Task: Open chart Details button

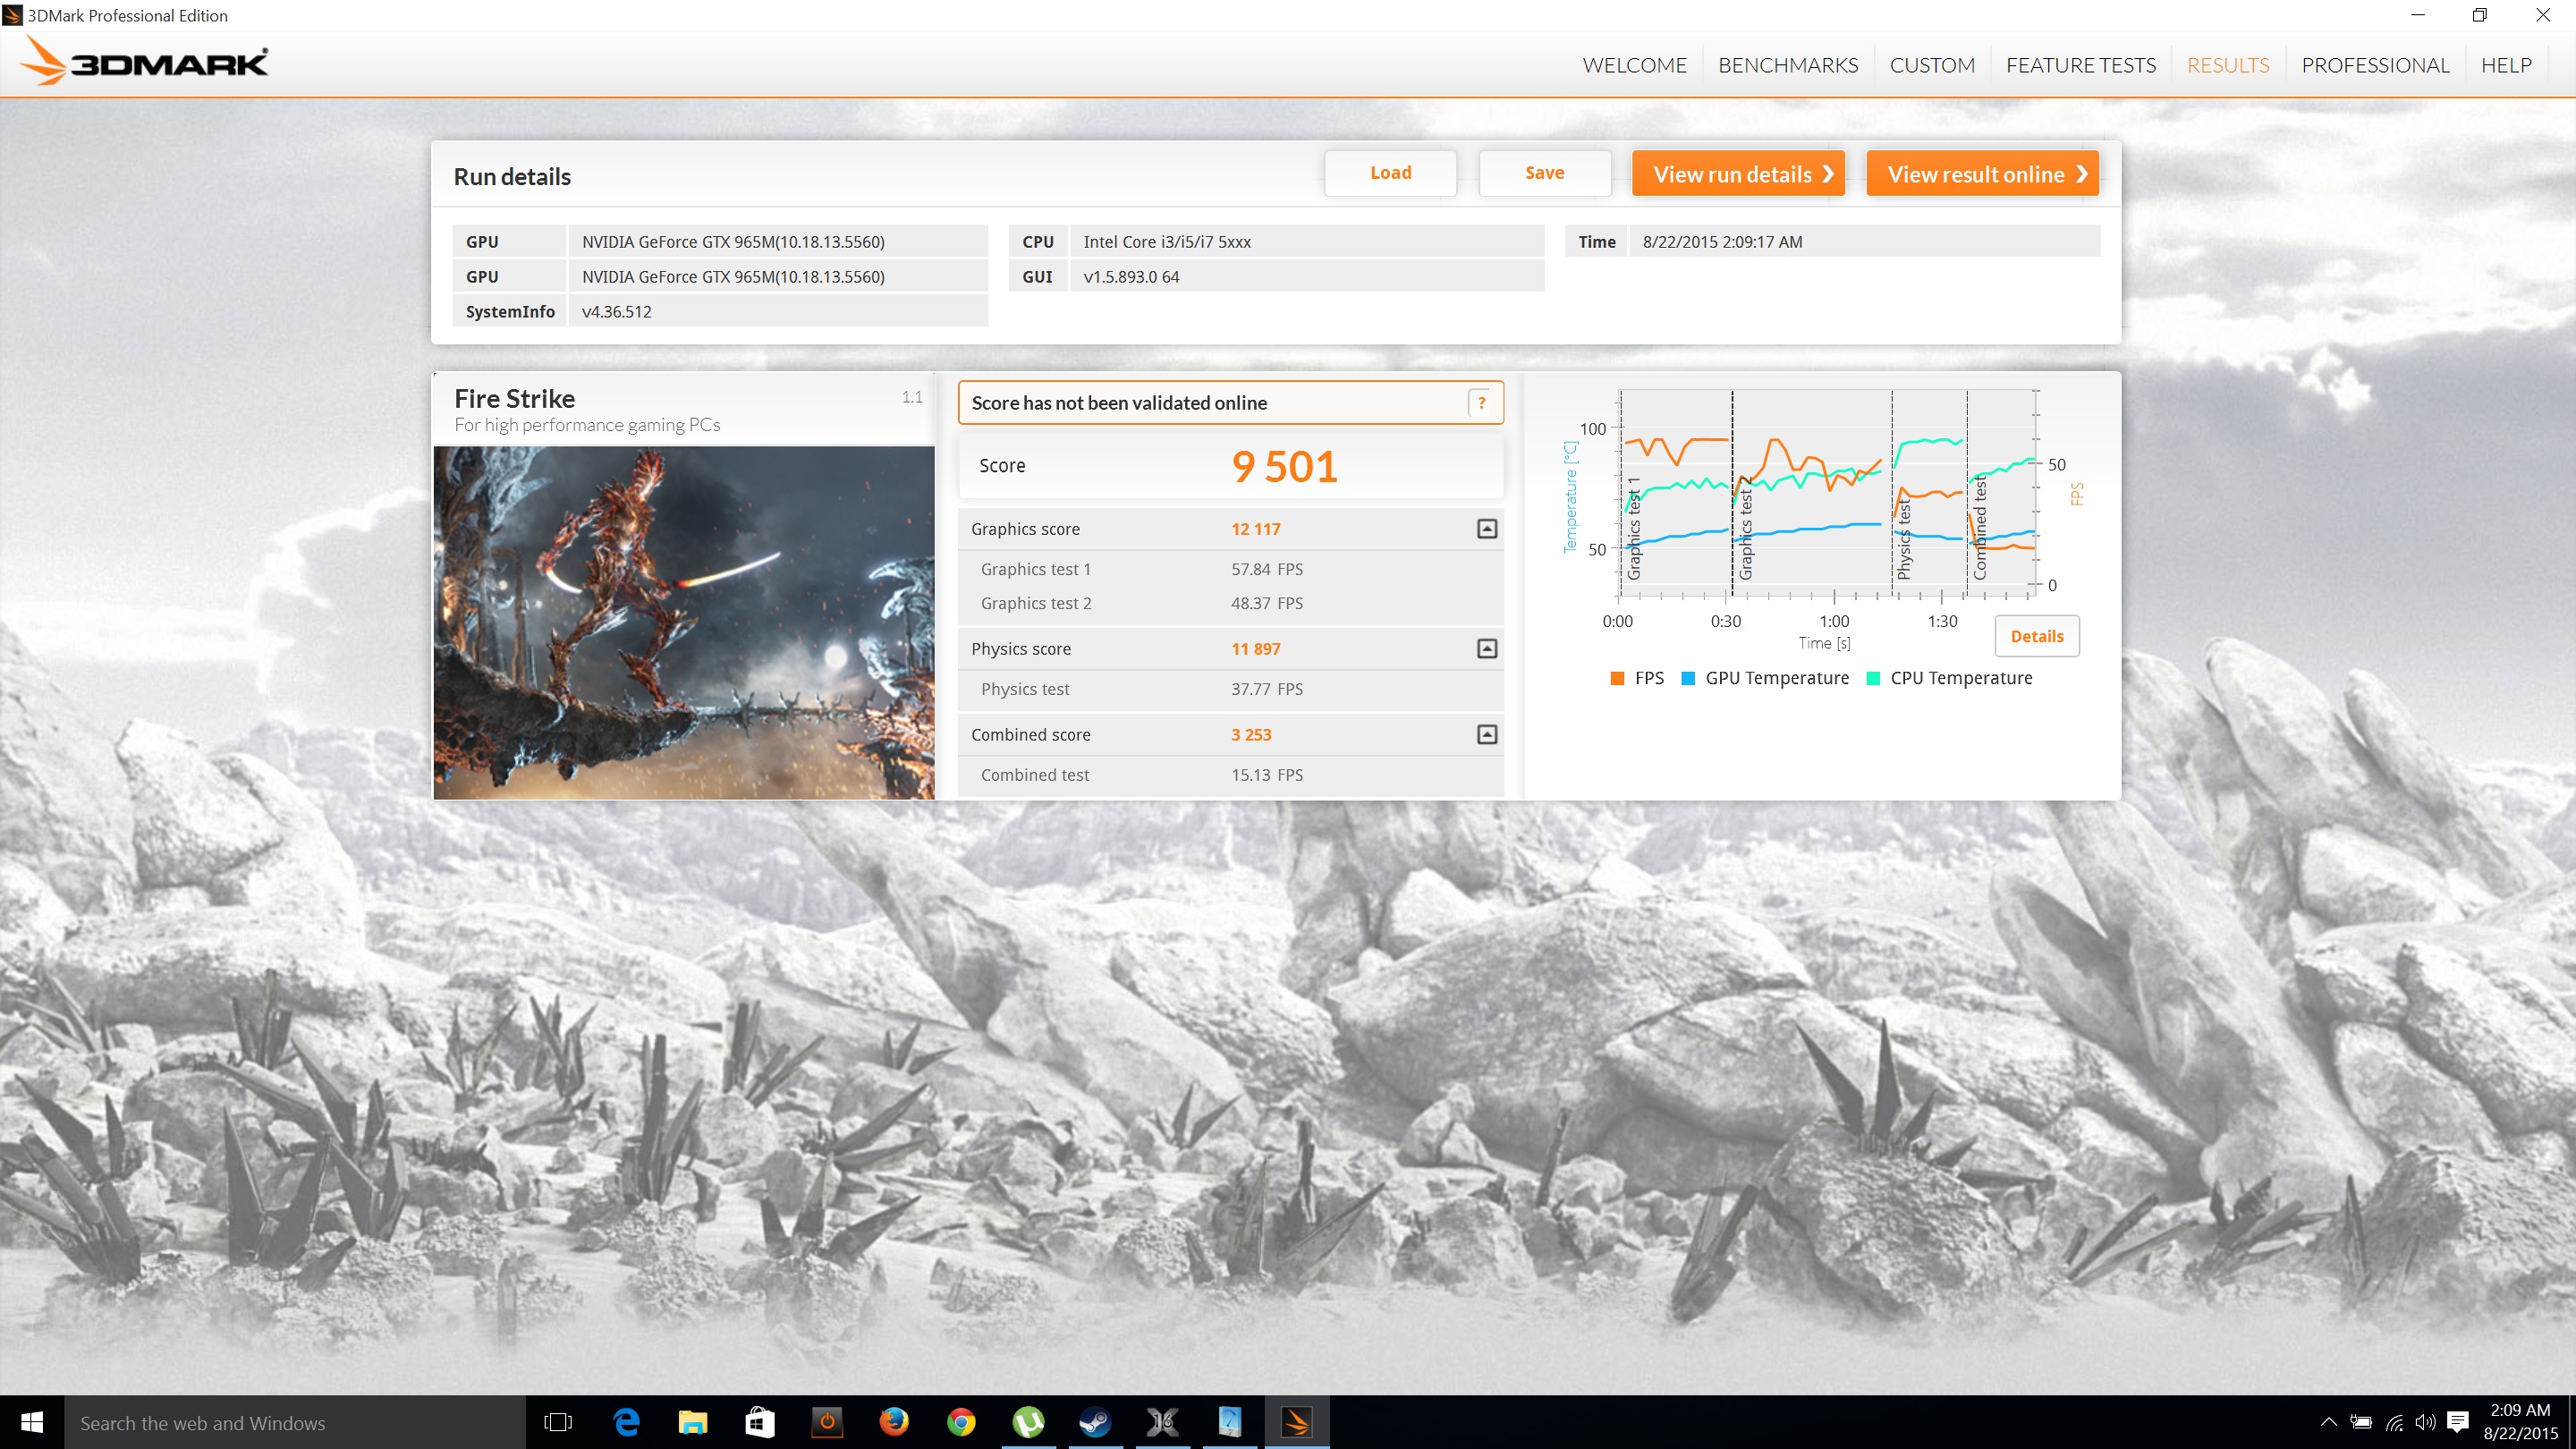Action: [x=2037, y=636]
